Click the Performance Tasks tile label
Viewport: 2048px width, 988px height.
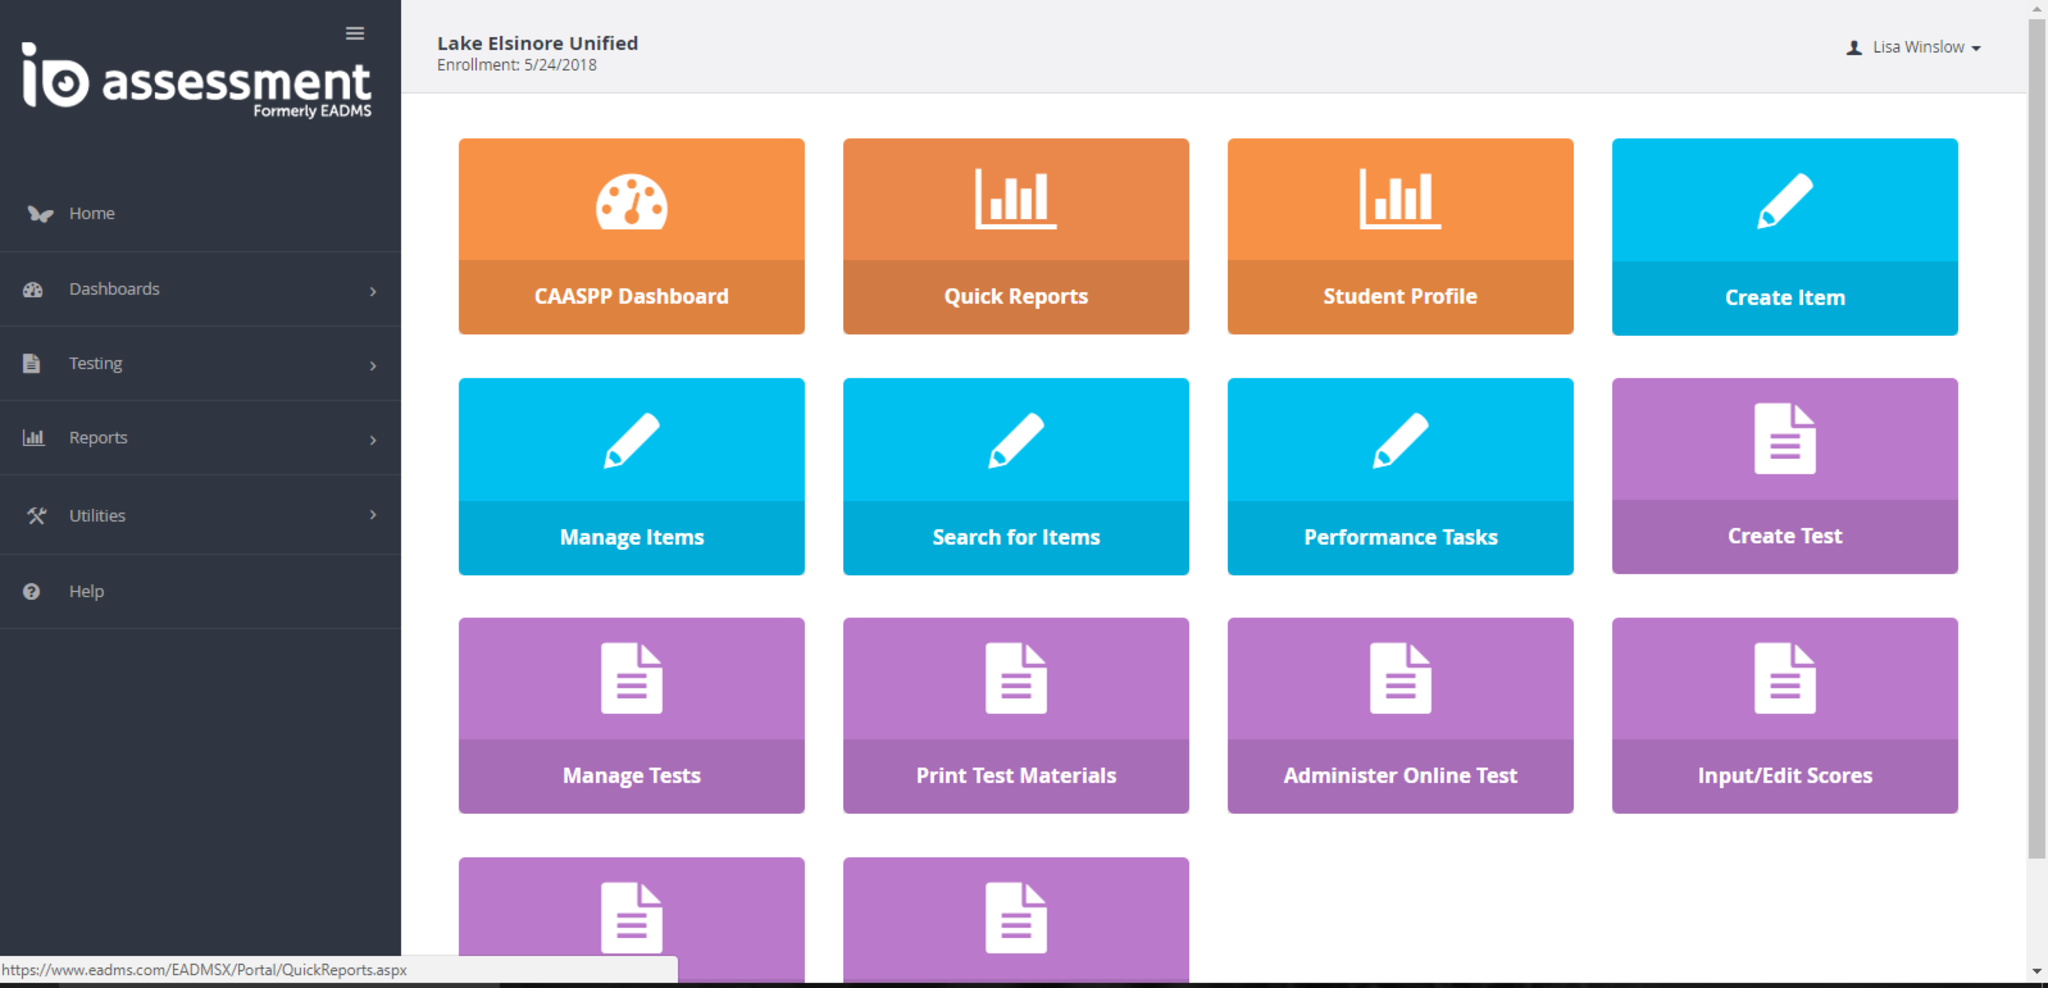[x=1399, y=538]
